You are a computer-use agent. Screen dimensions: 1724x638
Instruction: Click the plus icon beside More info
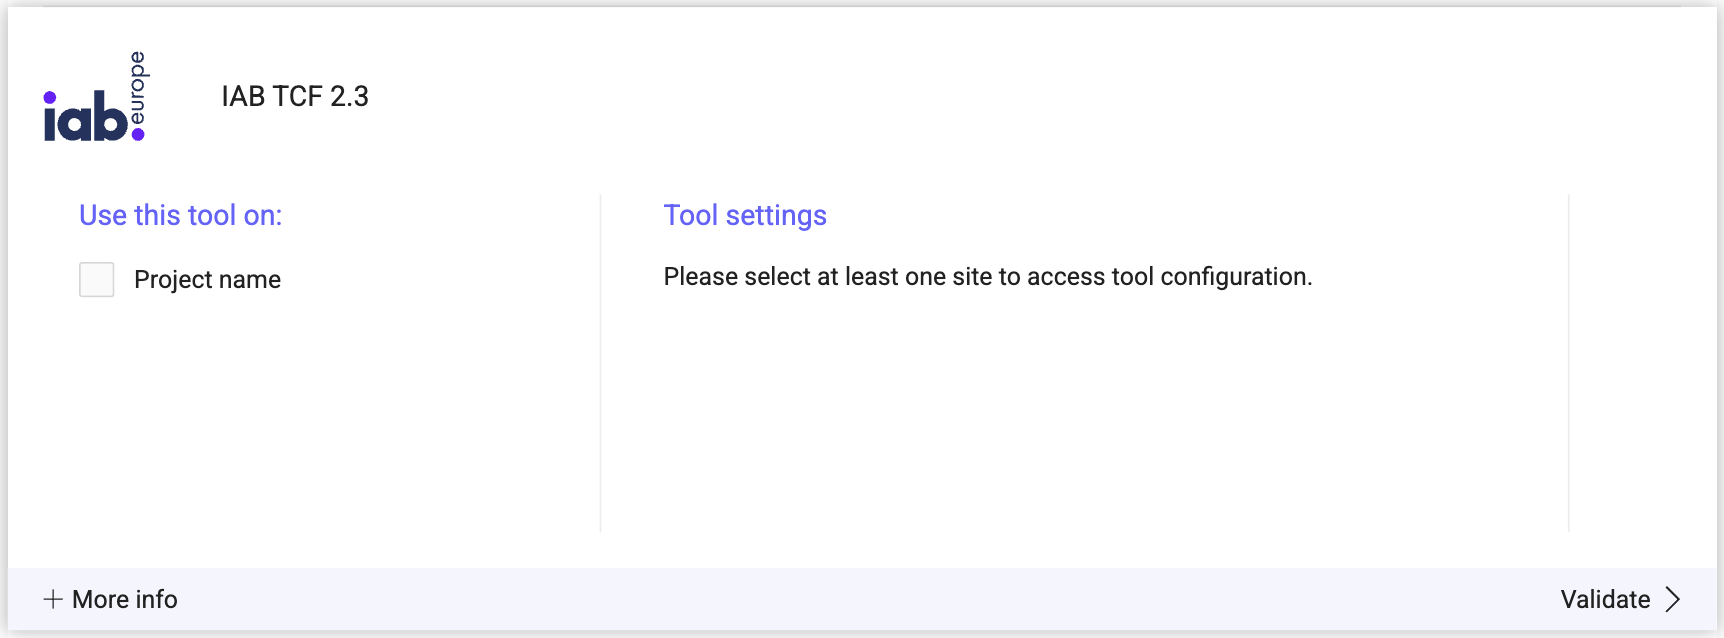tap(53, 599)
